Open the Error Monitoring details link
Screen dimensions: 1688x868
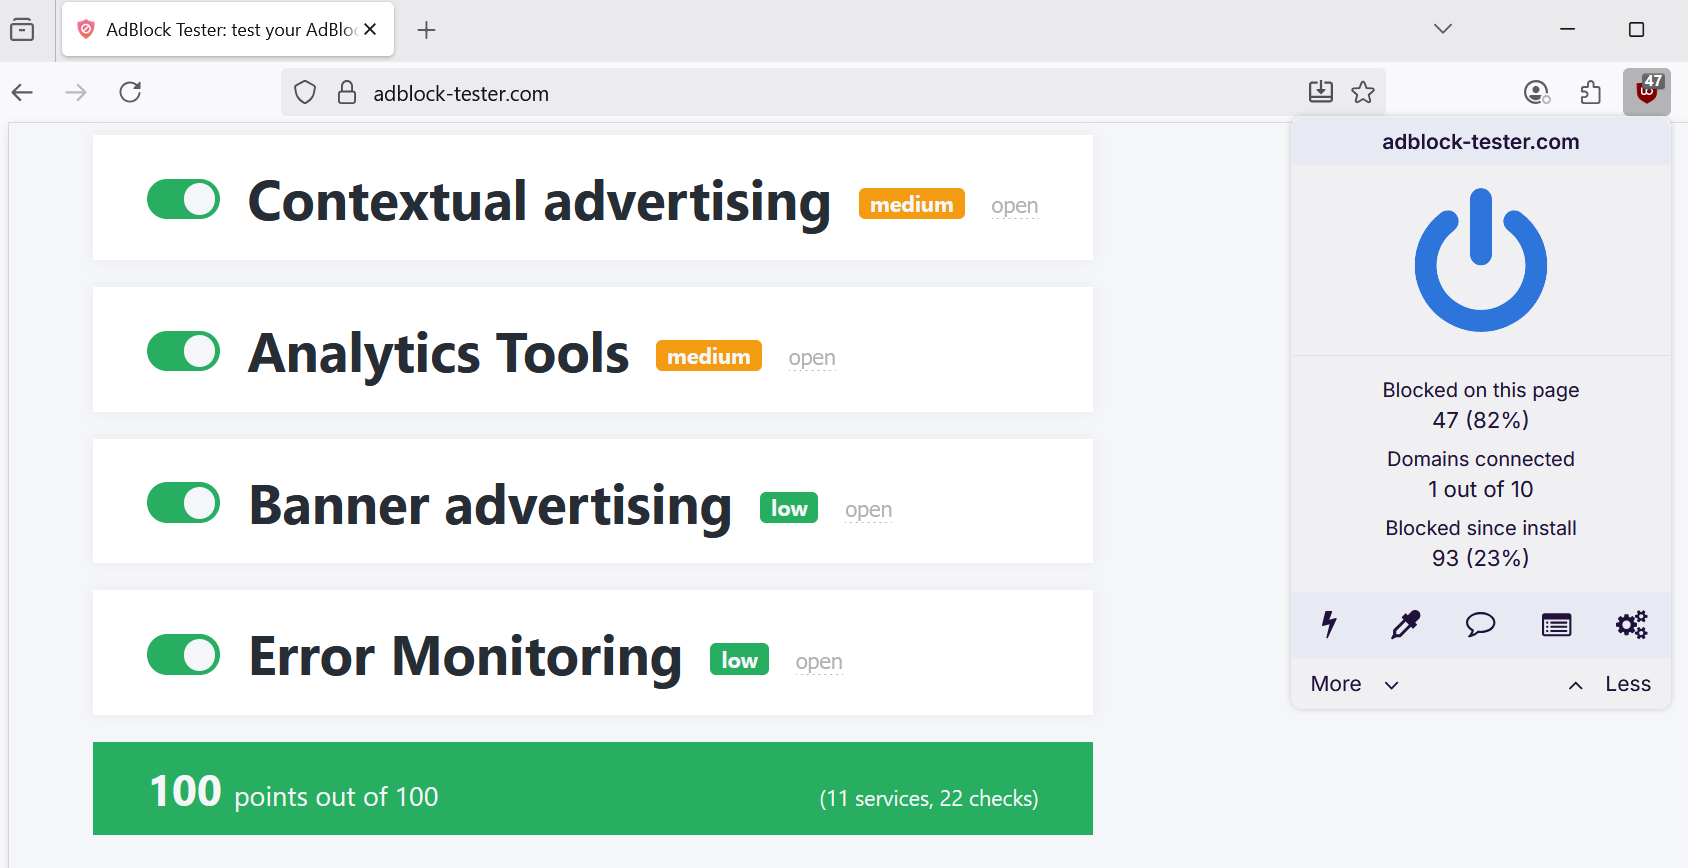(819, 661)
